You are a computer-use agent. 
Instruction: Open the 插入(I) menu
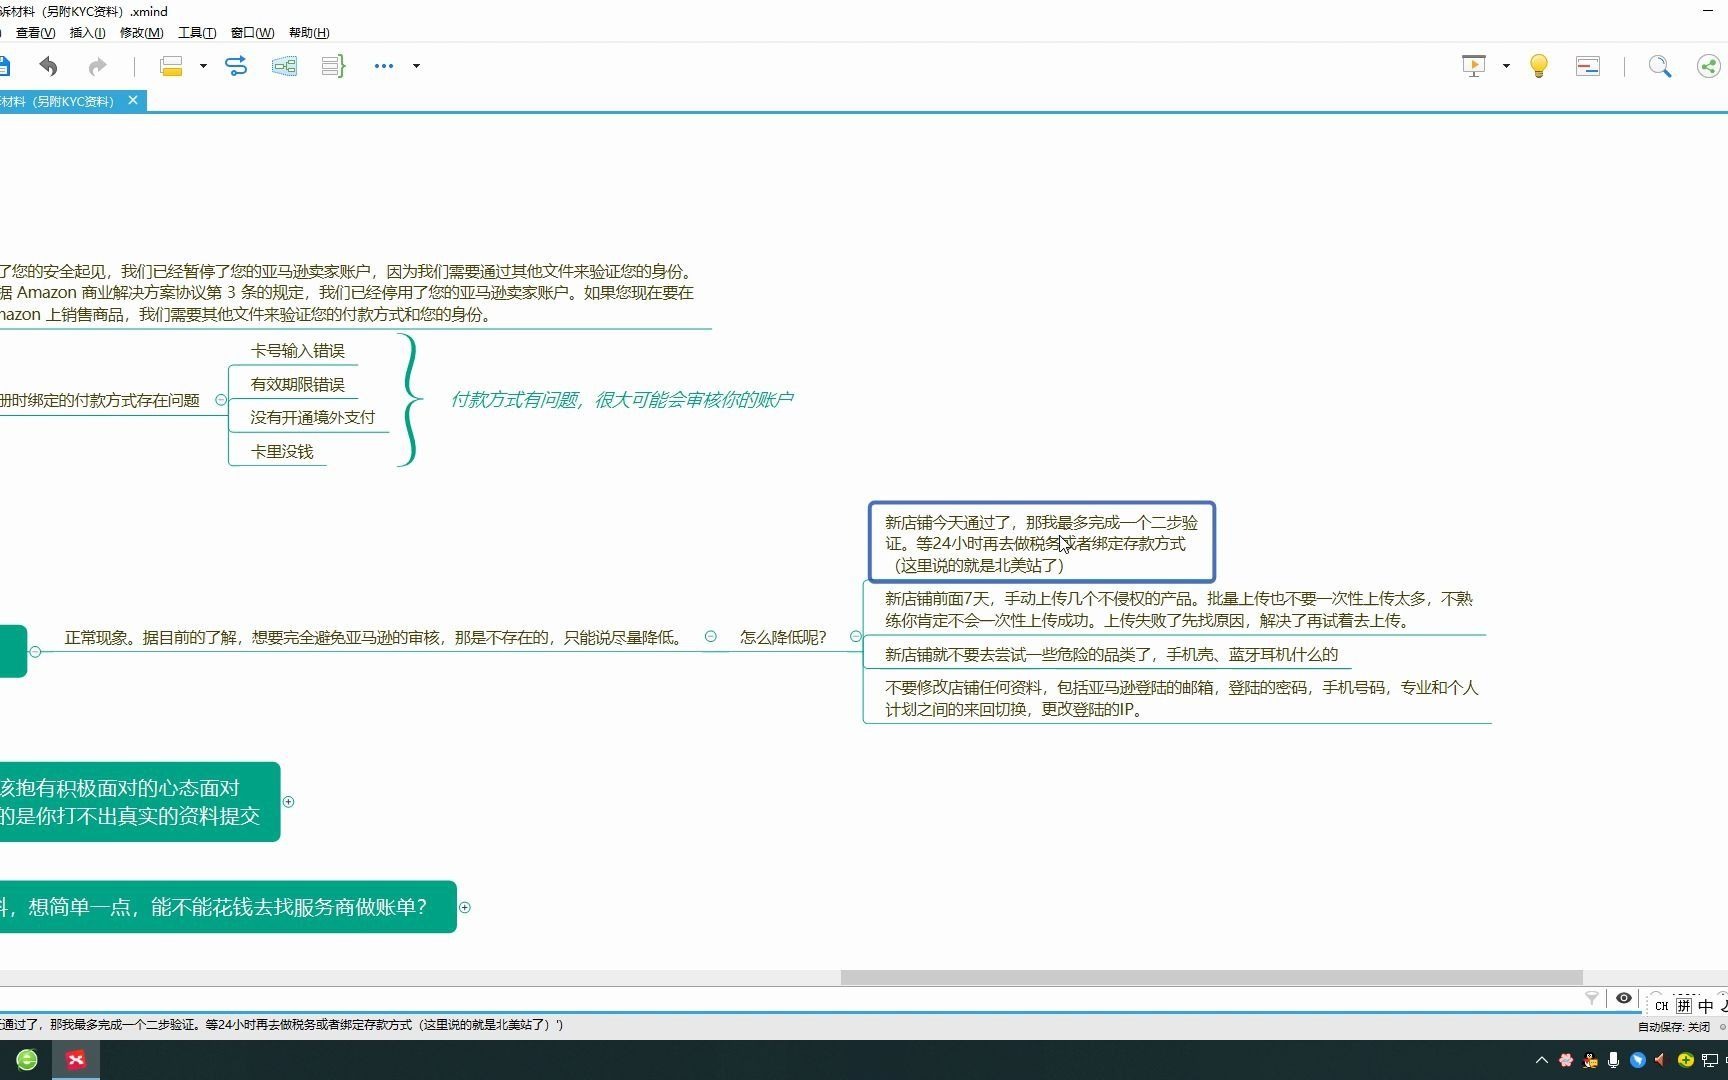click(x=87, y=33)
